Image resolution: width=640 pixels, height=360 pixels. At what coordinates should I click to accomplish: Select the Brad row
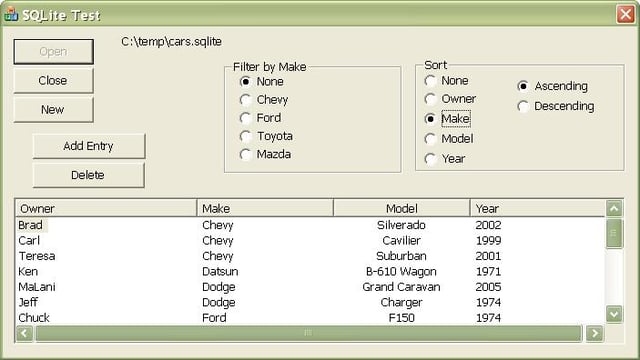(310, 225)
